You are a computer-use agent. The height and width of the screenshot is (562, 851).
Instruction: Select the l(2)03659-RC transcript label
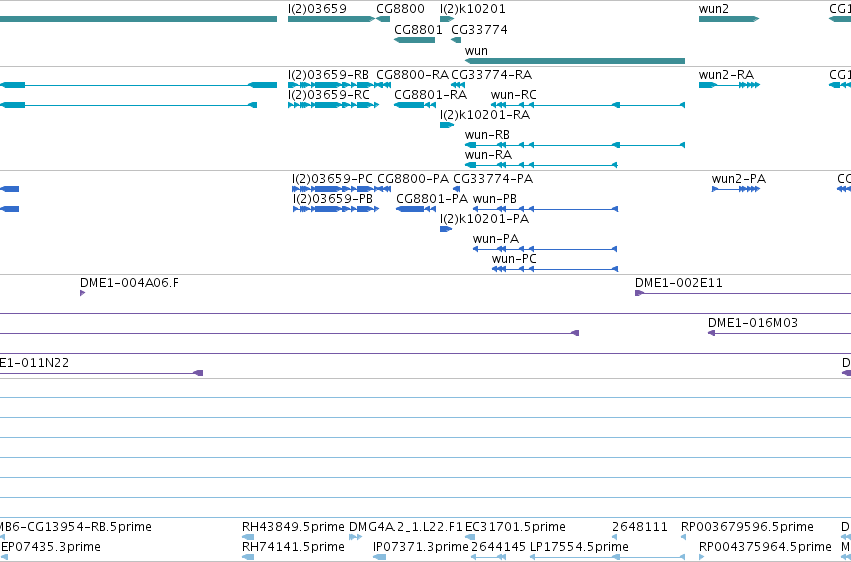click(x=329, y=95)
